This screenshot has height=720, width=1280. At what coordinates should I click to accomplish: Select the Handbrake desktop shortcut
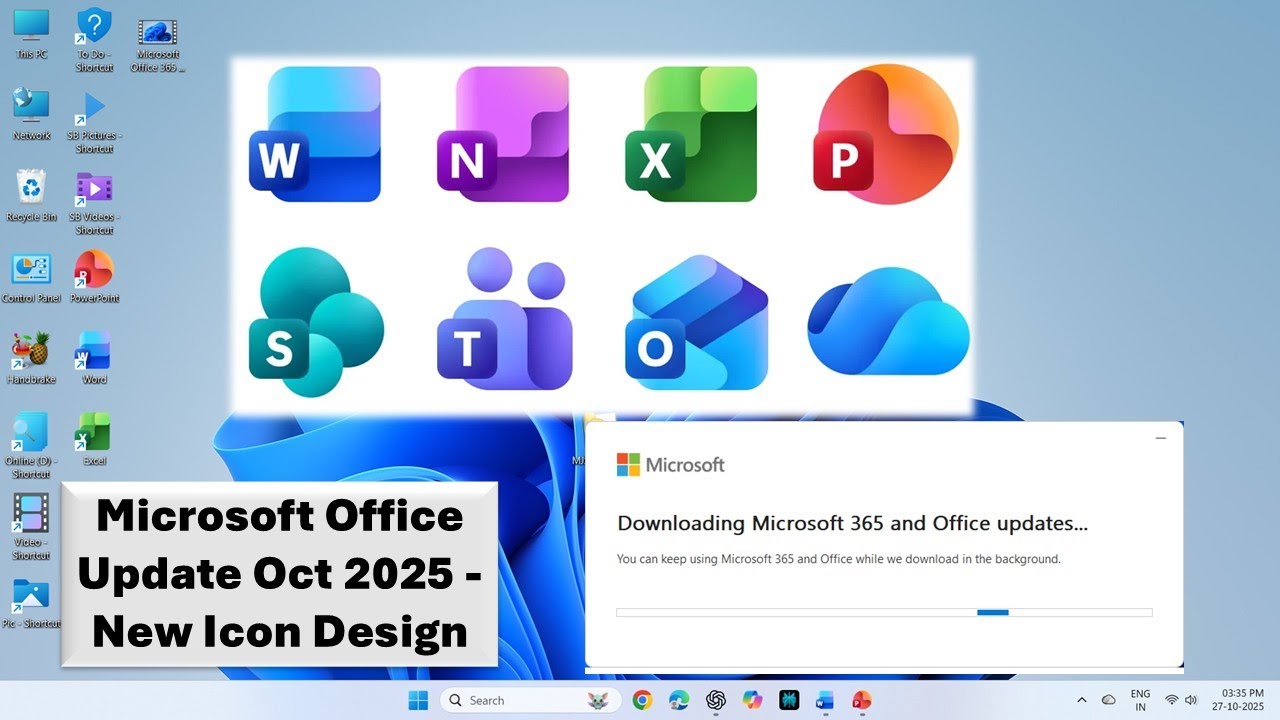(31, 358)
